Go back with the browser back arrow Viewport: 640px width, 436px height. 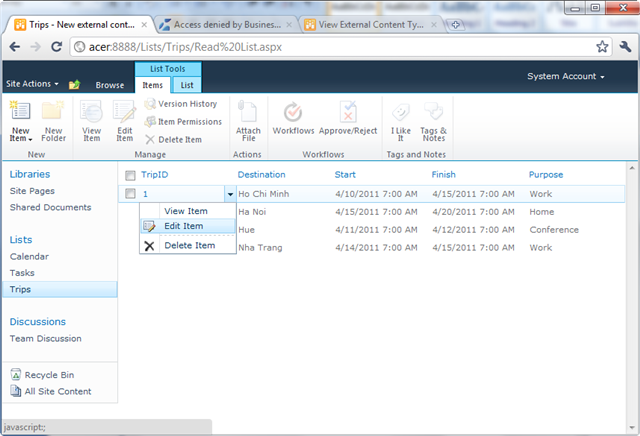(x=15, y=47)
